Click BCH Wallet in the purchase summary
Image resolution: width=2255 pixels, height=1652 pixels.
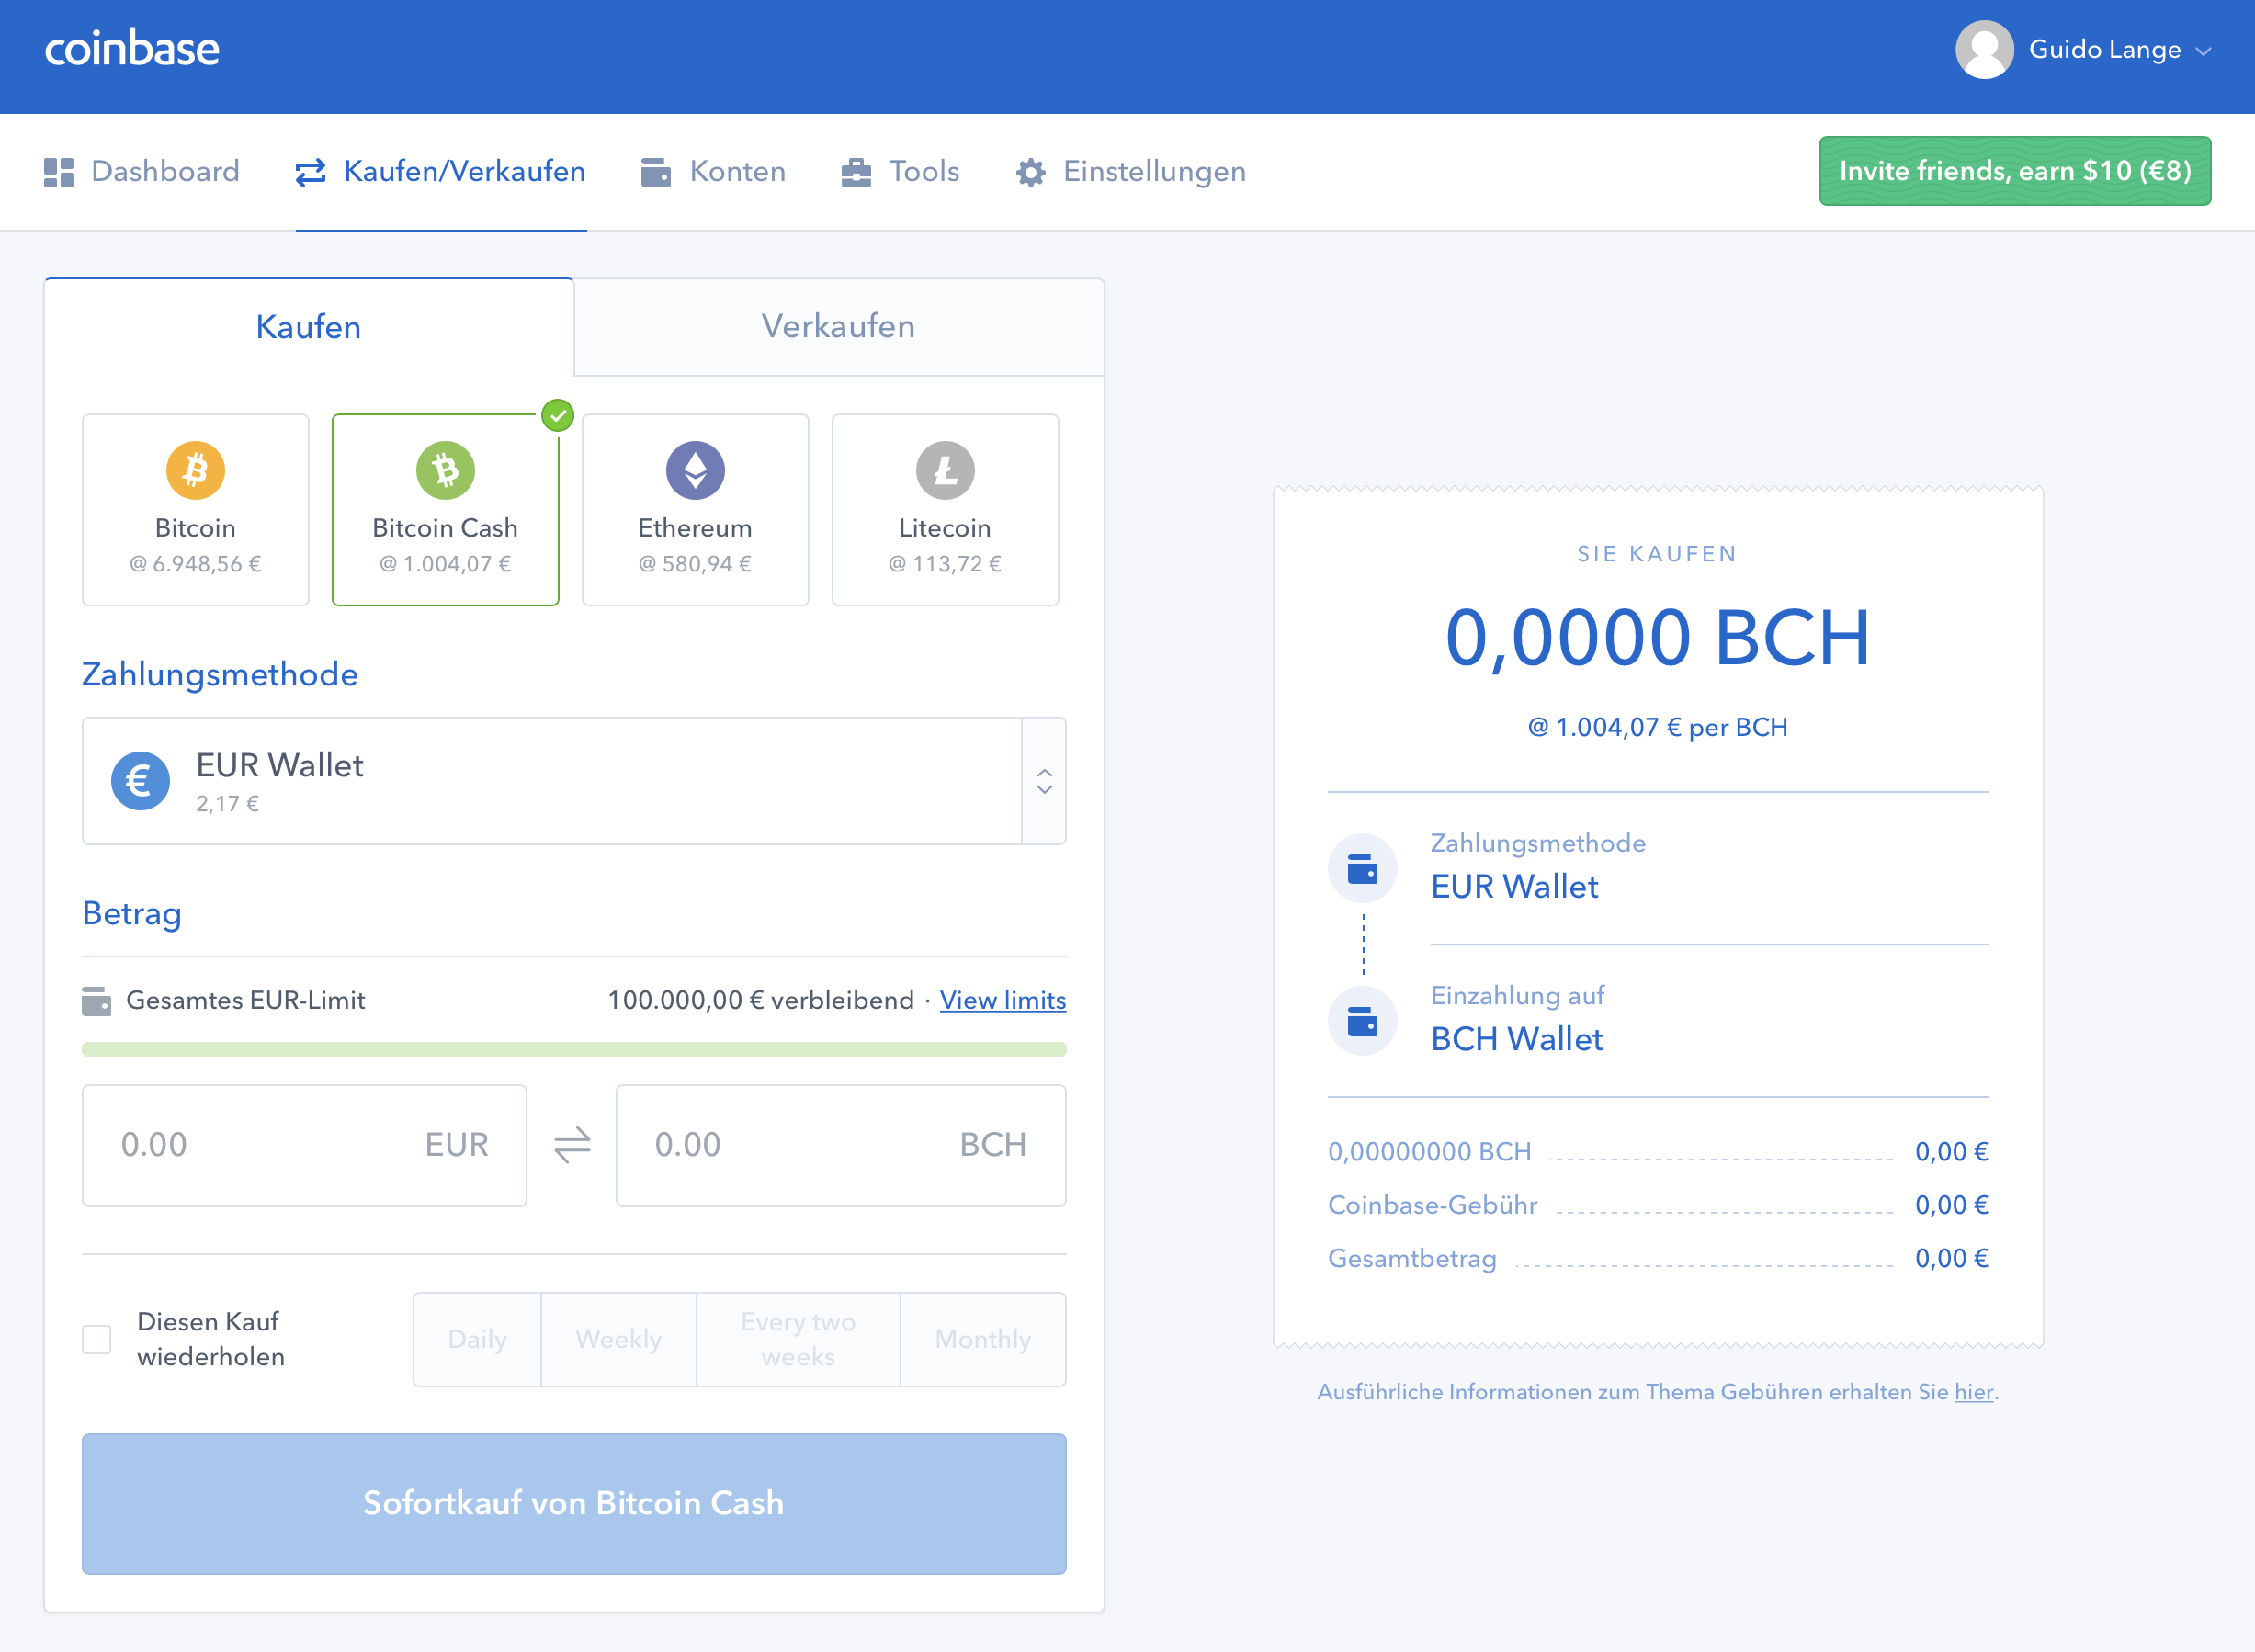1516,1039
